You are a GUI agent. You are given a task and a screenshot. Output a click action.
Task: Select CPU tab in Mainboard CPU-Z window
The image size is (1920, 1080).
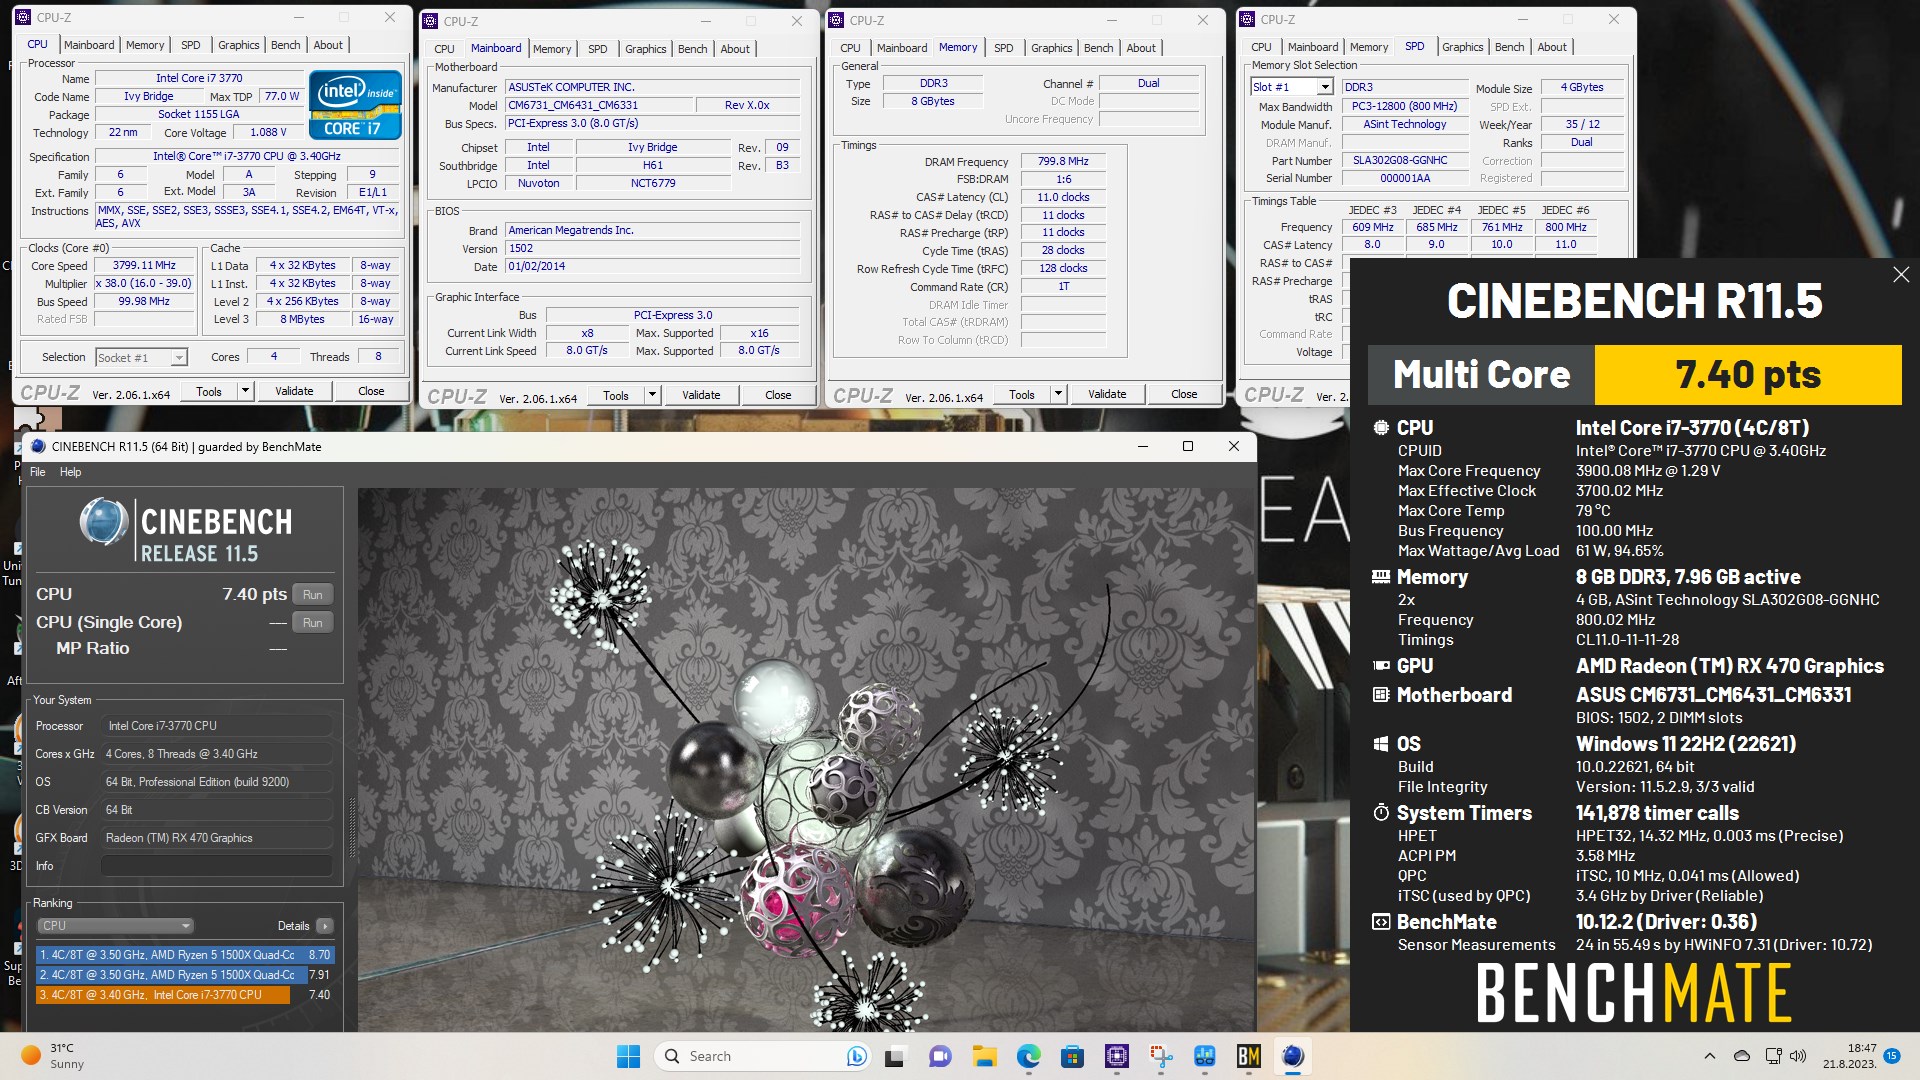pos(444,49)
